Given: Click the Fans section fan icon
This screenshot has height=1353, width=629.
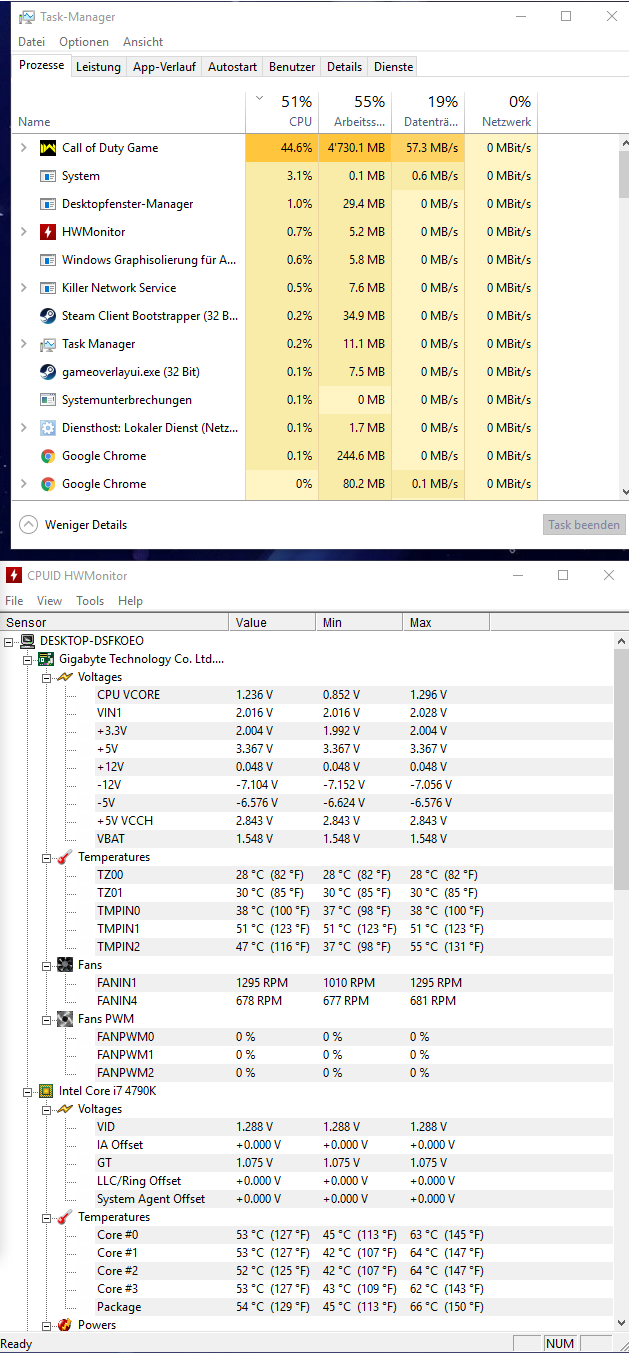Looking at the screenshot, I should (65, 965).
